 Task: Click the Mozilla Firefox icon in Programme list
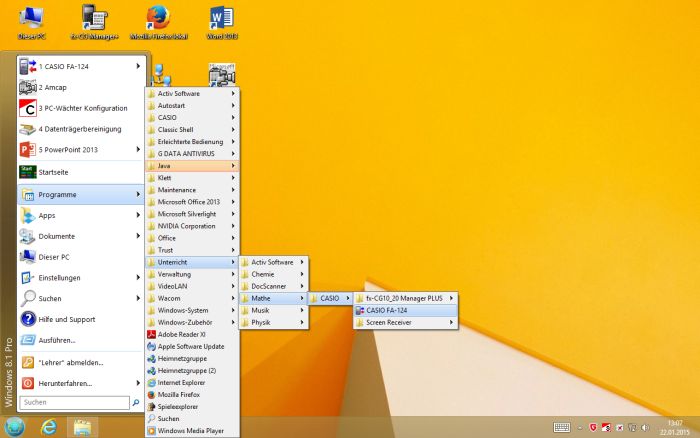[151, 395]
